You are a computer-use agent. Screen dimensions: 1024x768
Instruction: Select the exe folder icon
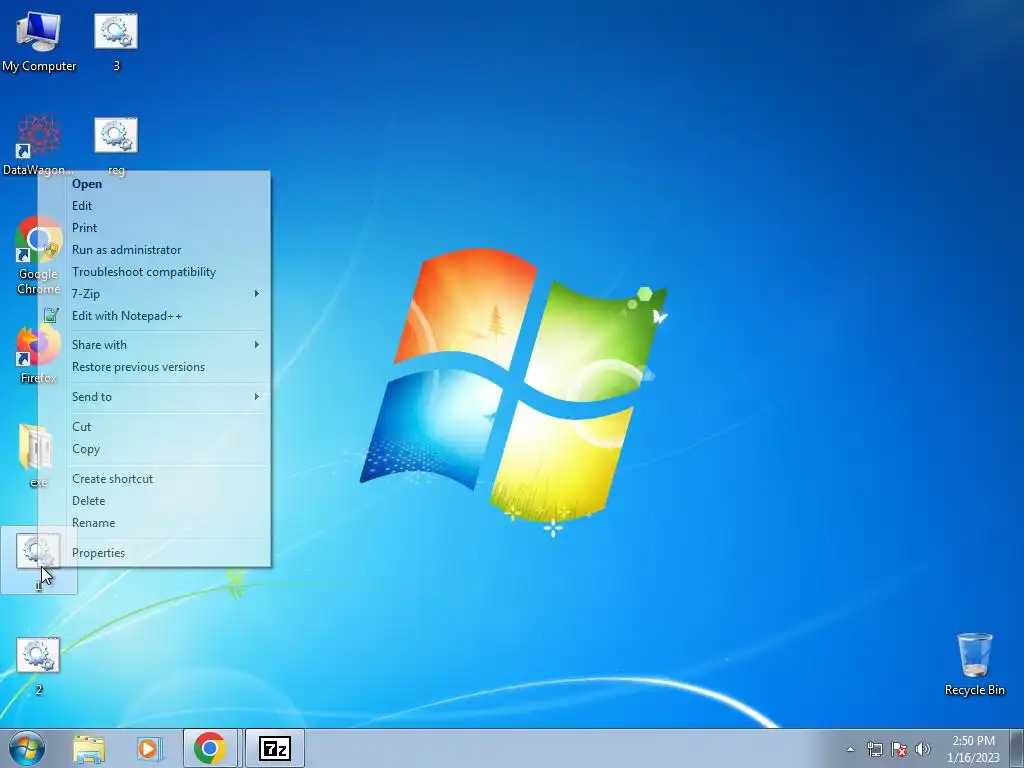tap(38, 456)
